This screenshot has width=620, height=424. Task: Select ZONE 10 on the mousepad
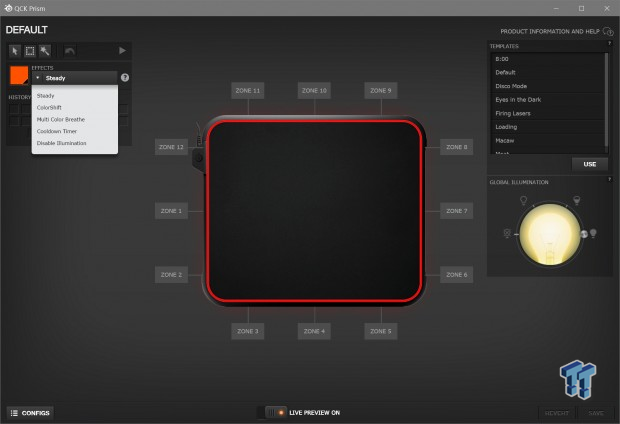click(x=314, y=91)
